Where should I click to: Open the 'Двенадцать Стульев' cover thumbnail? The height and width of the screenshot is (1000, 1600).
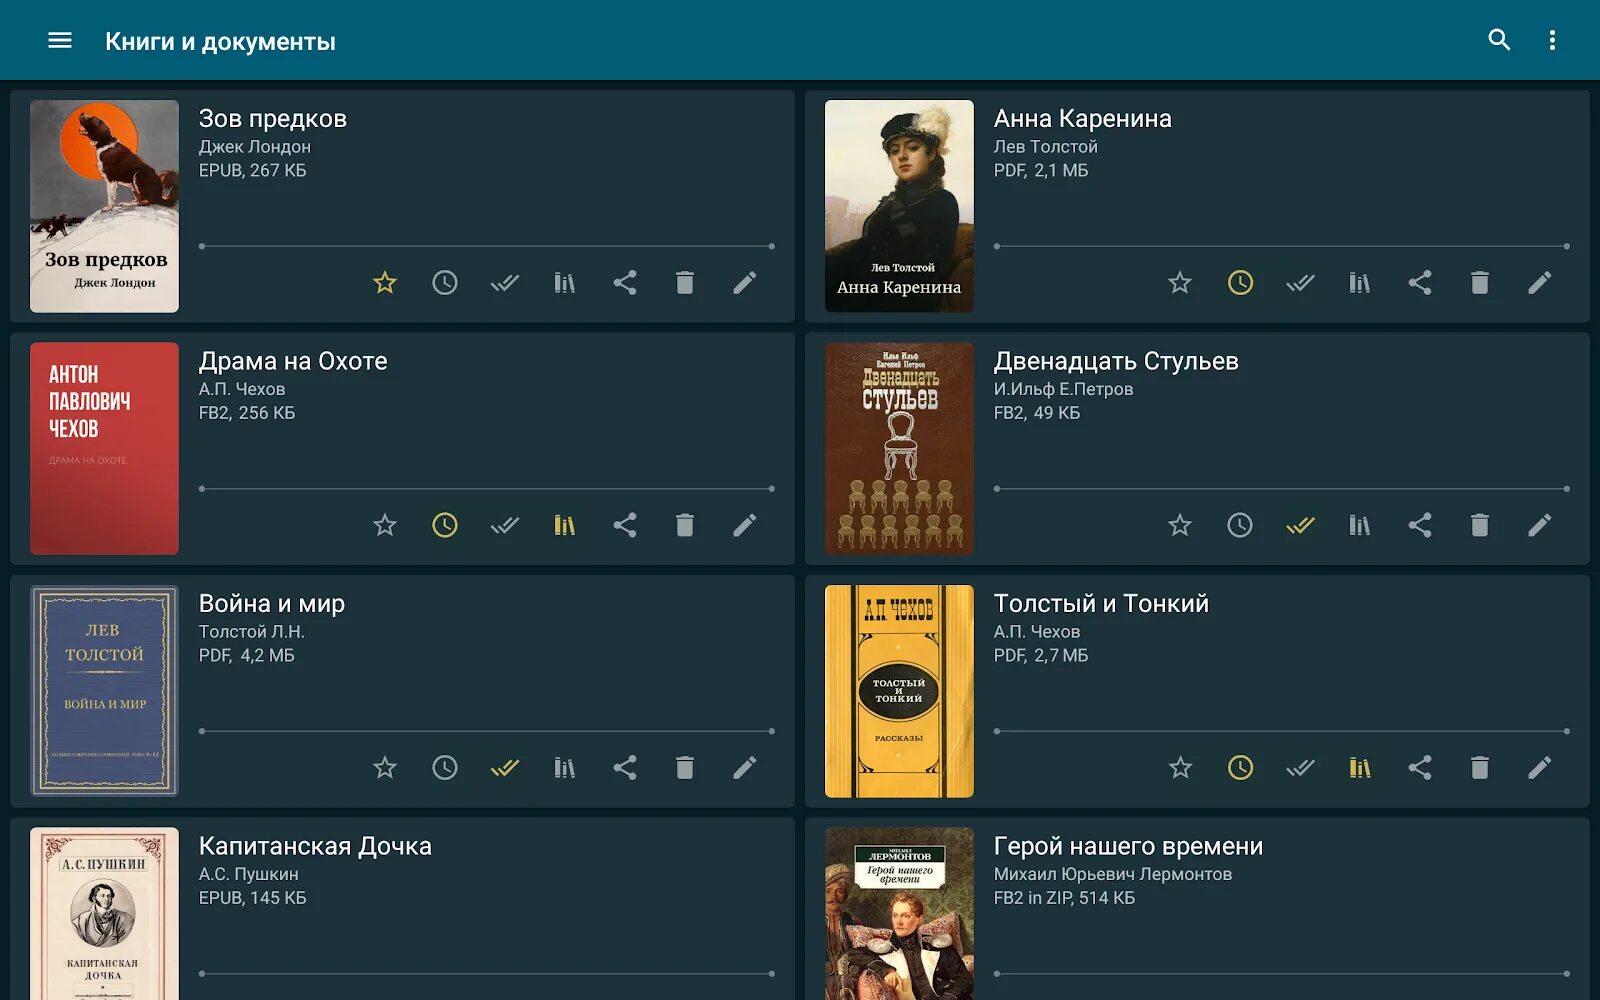pos(899,449)
